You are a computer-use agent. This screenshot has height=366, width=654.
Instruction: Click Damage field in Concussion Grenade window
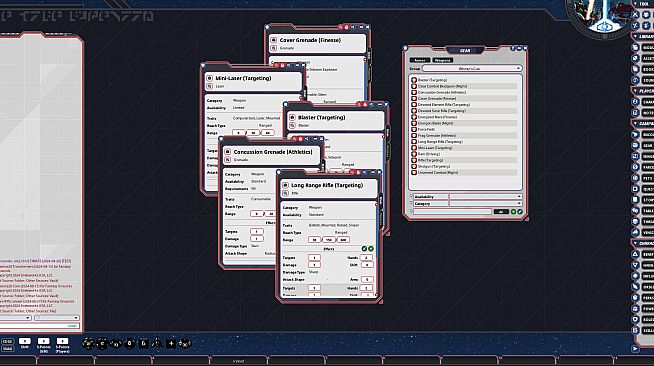(257, 239)
